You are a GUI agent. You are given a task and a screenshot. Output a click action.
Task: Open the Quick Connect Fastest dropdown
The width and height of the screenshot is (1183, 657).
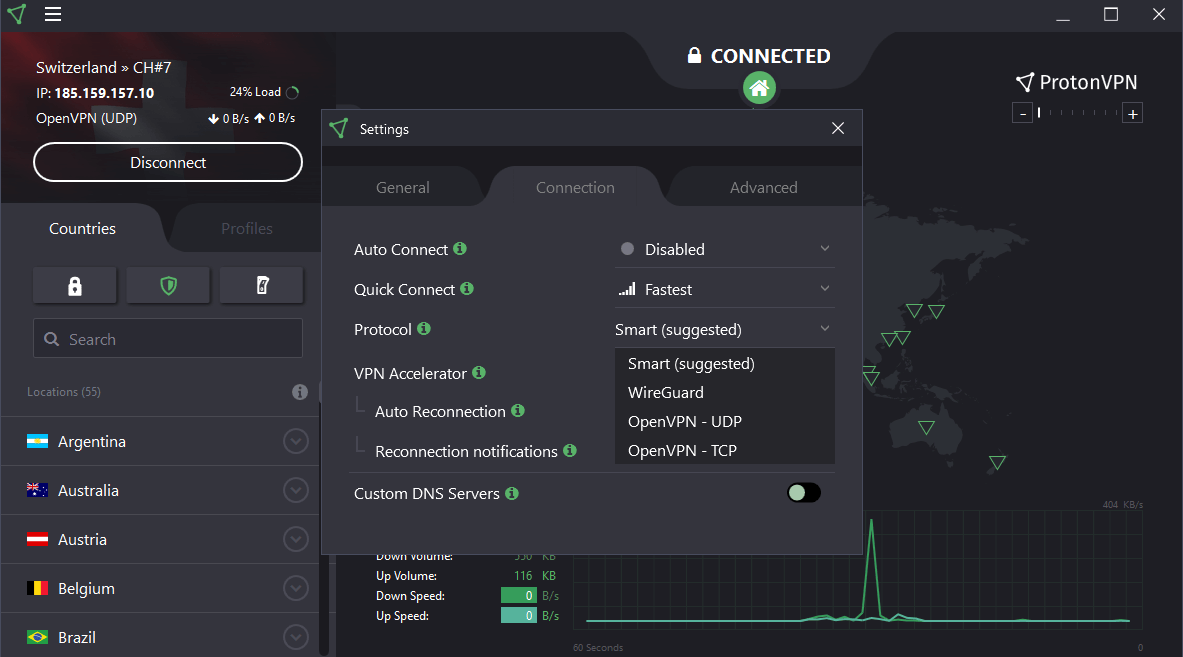click(x=724, y=289)
